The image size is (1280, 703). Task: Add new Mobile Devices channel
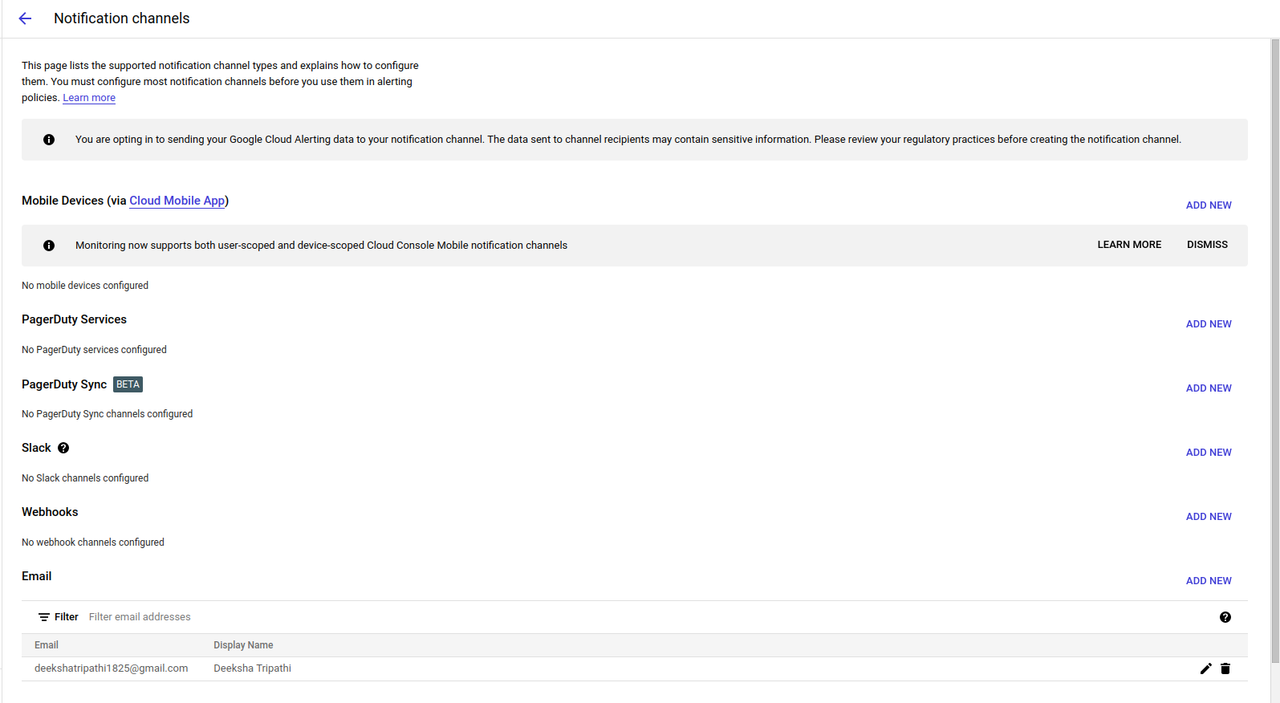click(1208, 205)
